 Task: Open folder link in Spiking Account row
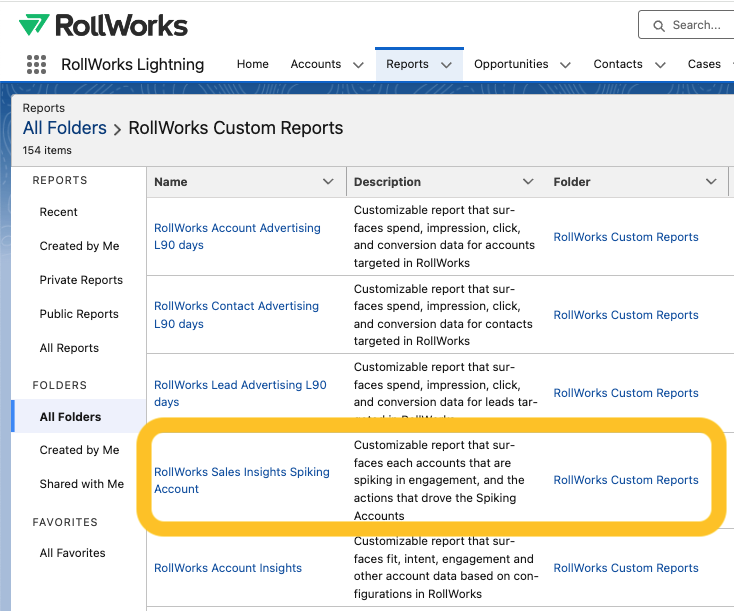coord(625,480)
